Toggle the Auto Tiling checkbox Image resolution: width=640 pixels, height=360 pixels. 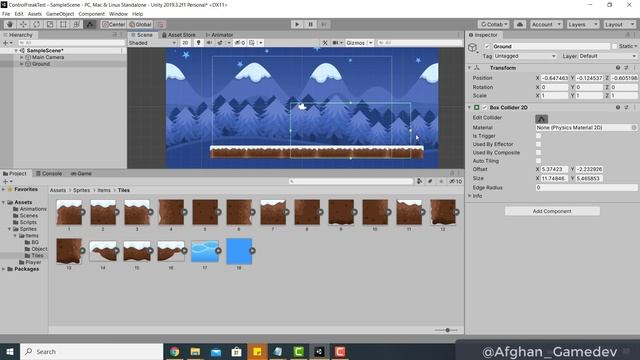[x=538, y=161]
